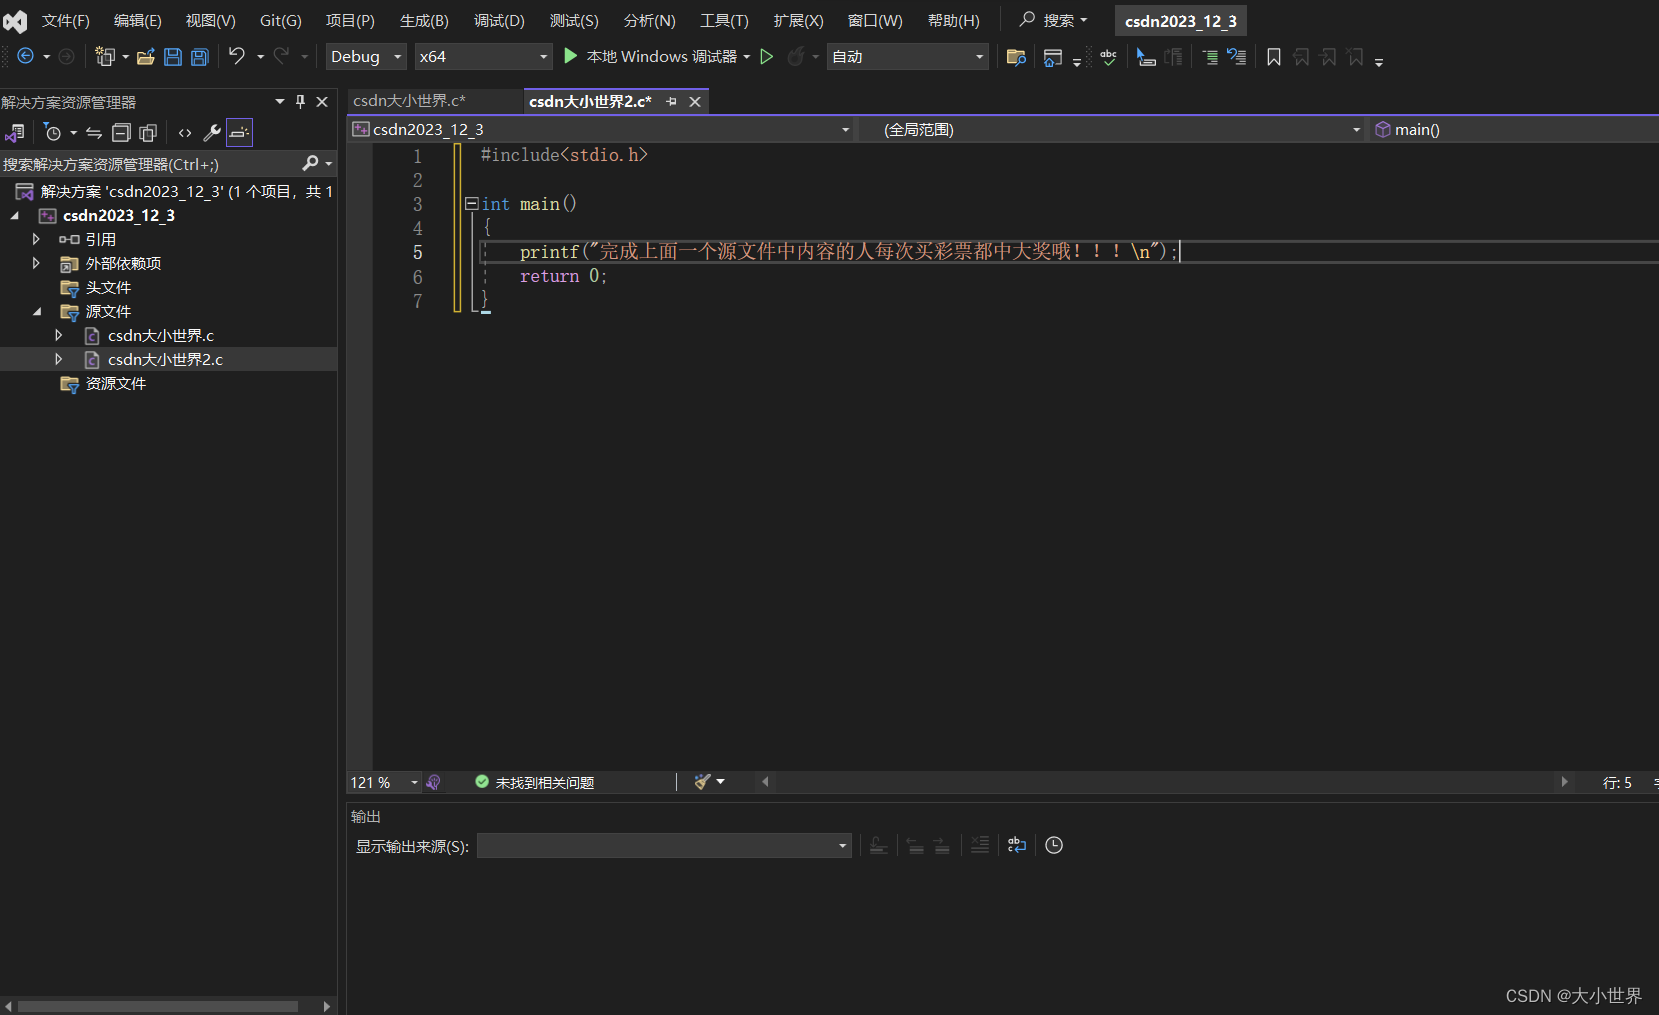Click the Save All double floppy icon
The image size is (1659, 1015).
coord(200,57)
